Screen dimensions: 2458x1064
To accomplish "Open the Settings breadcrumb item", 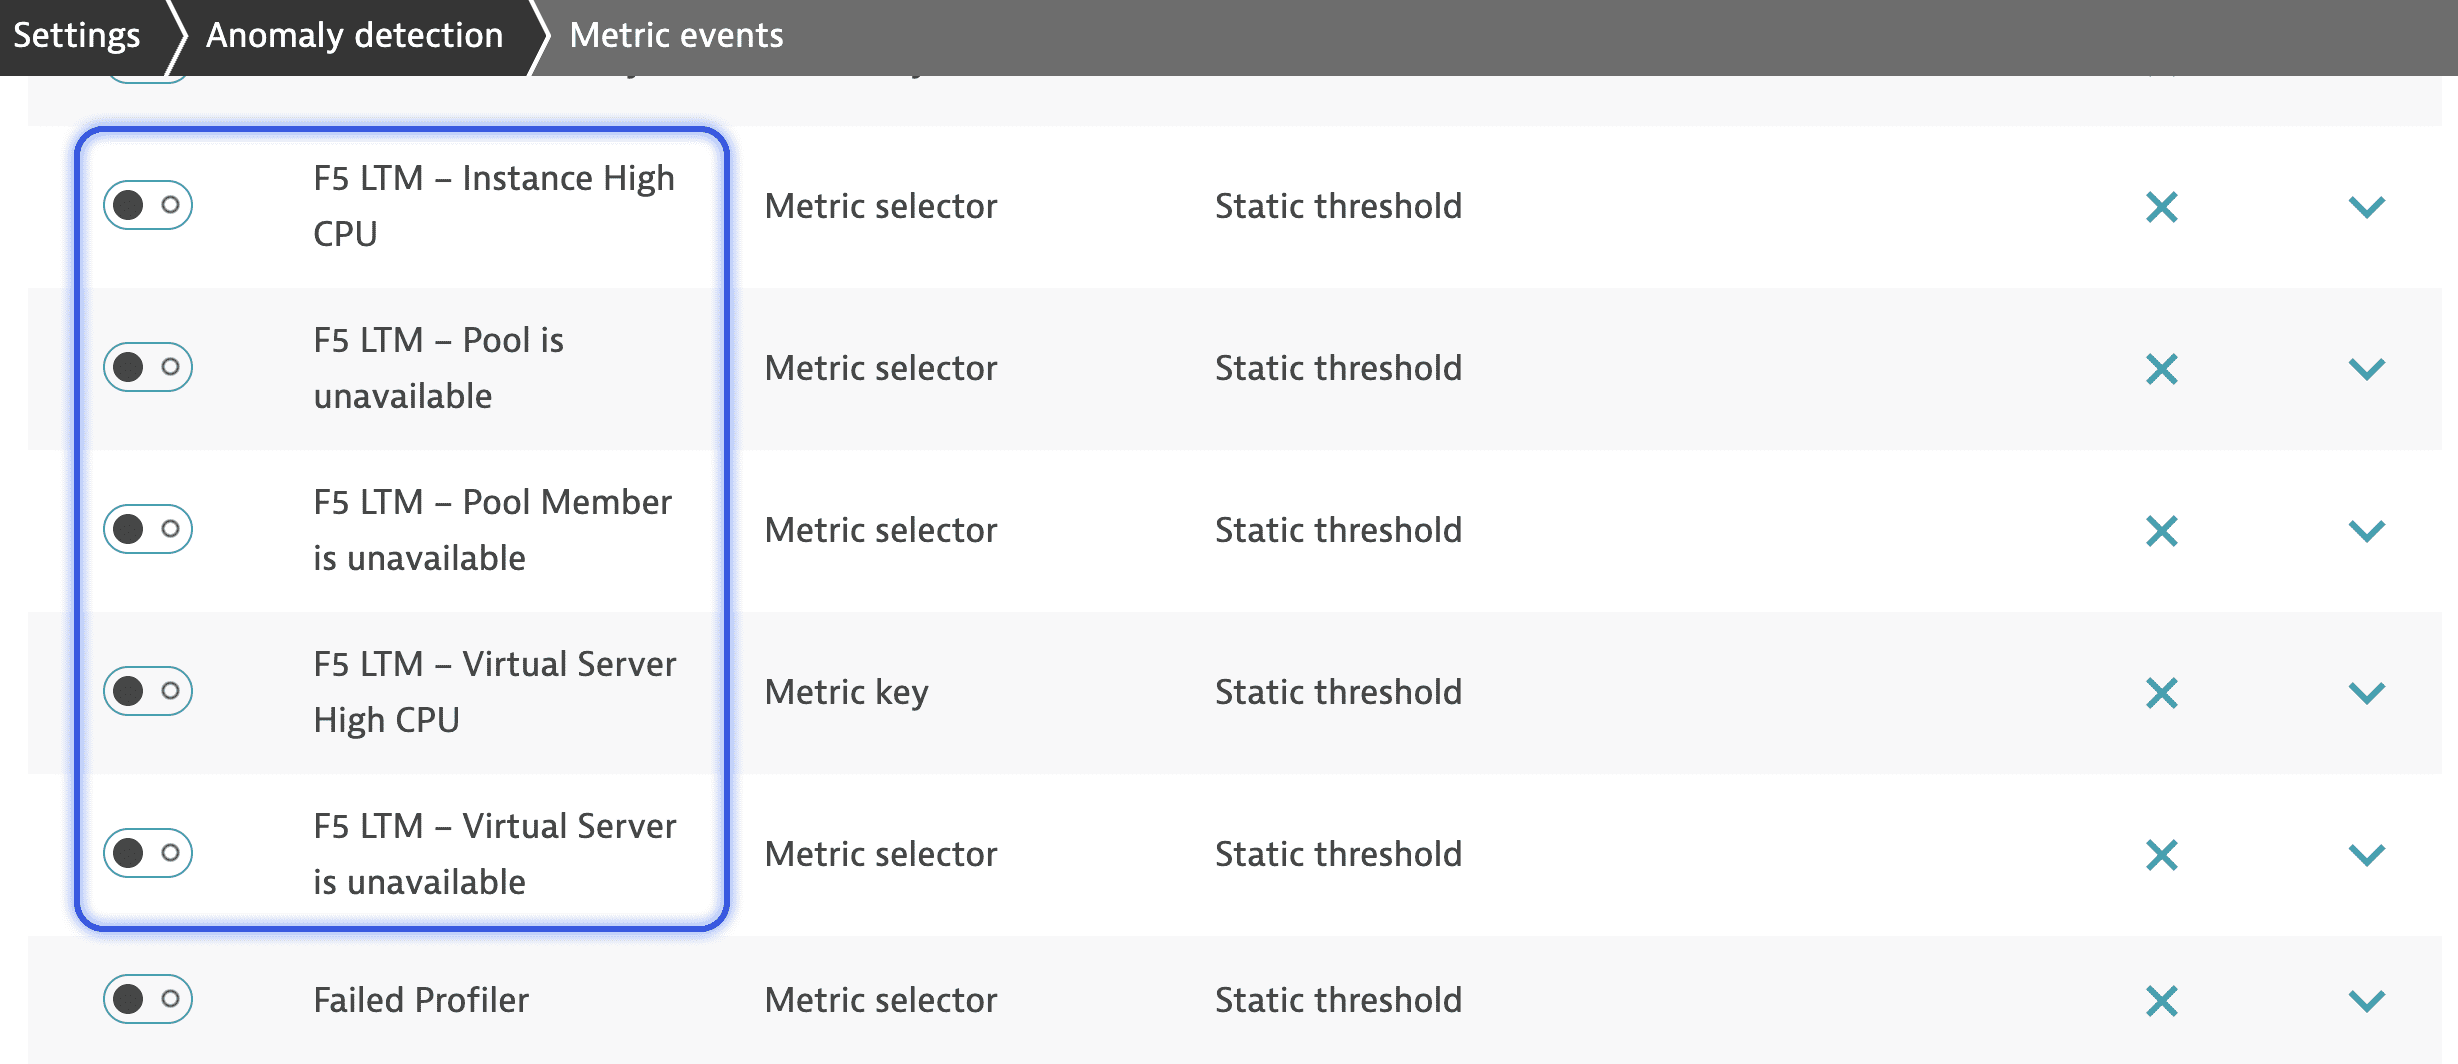I will coord(77,35).
